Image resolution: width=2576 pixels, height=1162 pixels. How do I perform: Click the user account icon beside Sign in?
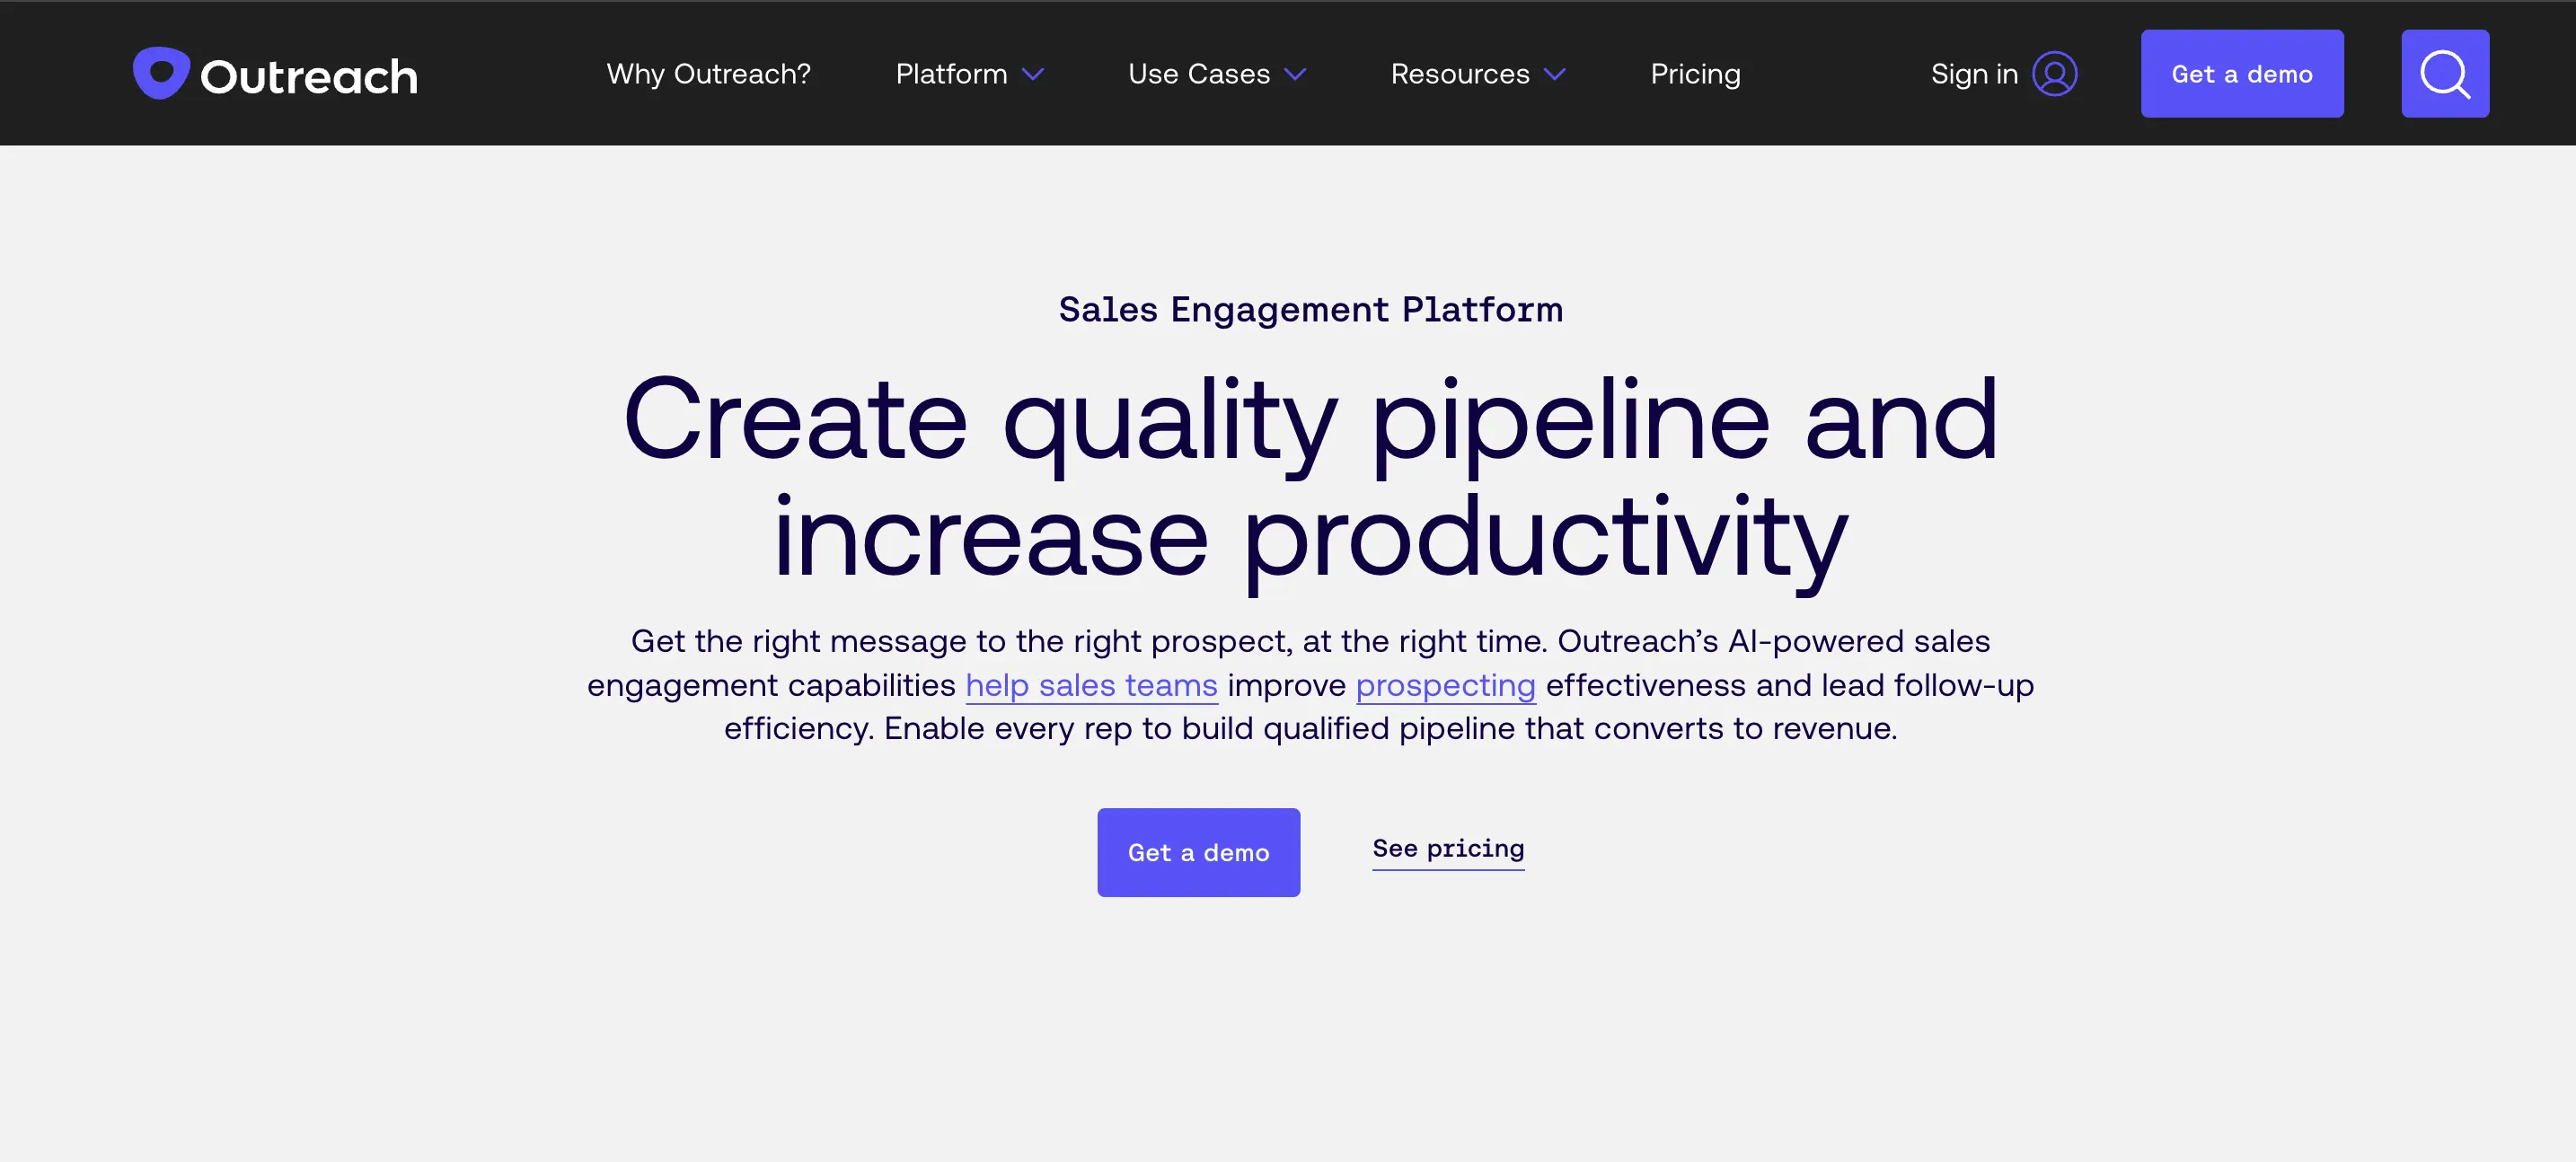pyautogui.click(x=2055, y=73)
